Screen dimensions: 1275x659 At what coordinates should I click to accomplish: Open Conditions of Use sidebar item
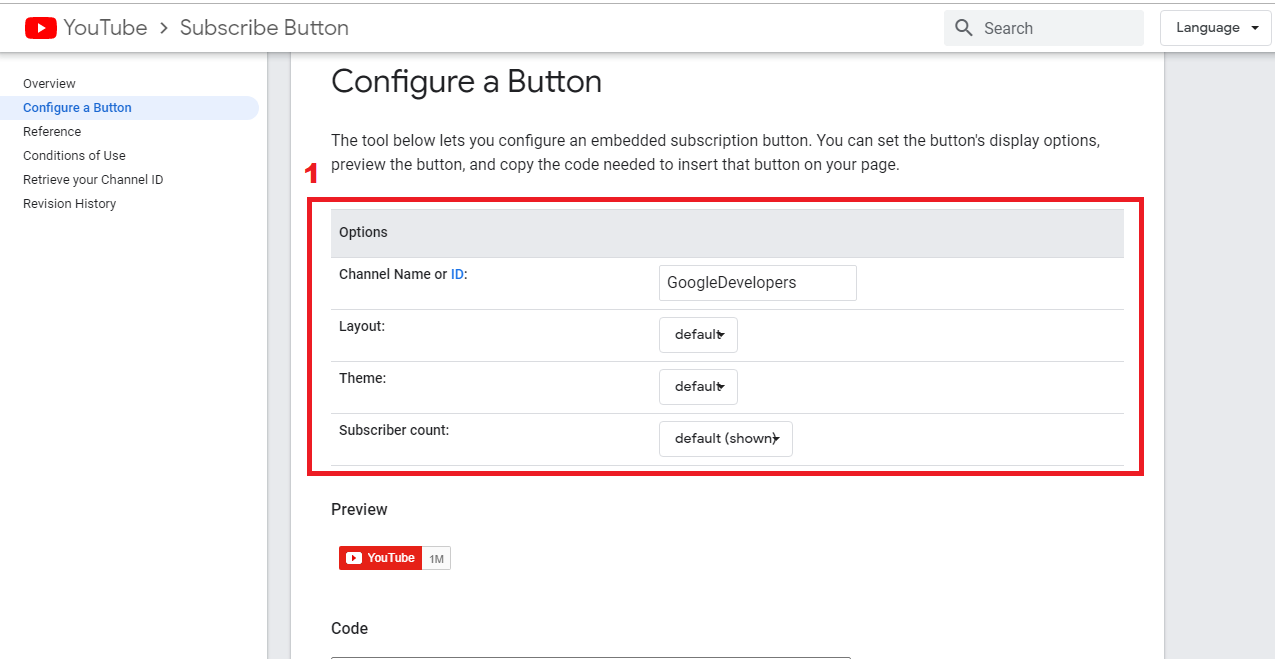[x=74, y=156]
